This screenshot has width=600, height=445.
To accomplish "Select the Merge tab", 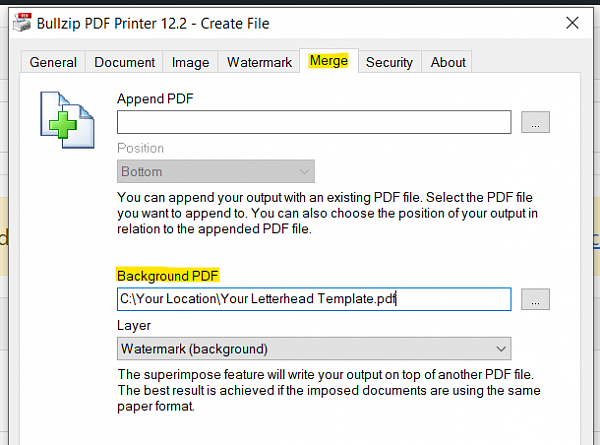I will [329, 60].
